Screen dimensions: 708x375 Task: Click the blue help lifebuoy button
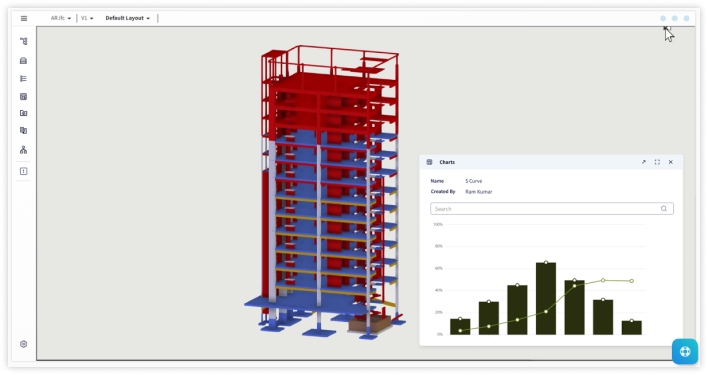[x=685, y=351]
